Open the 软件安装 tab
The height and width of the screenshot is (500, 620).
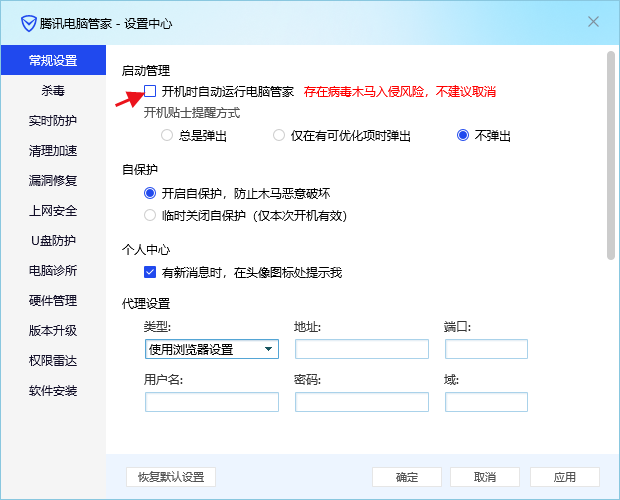point(53,391)
